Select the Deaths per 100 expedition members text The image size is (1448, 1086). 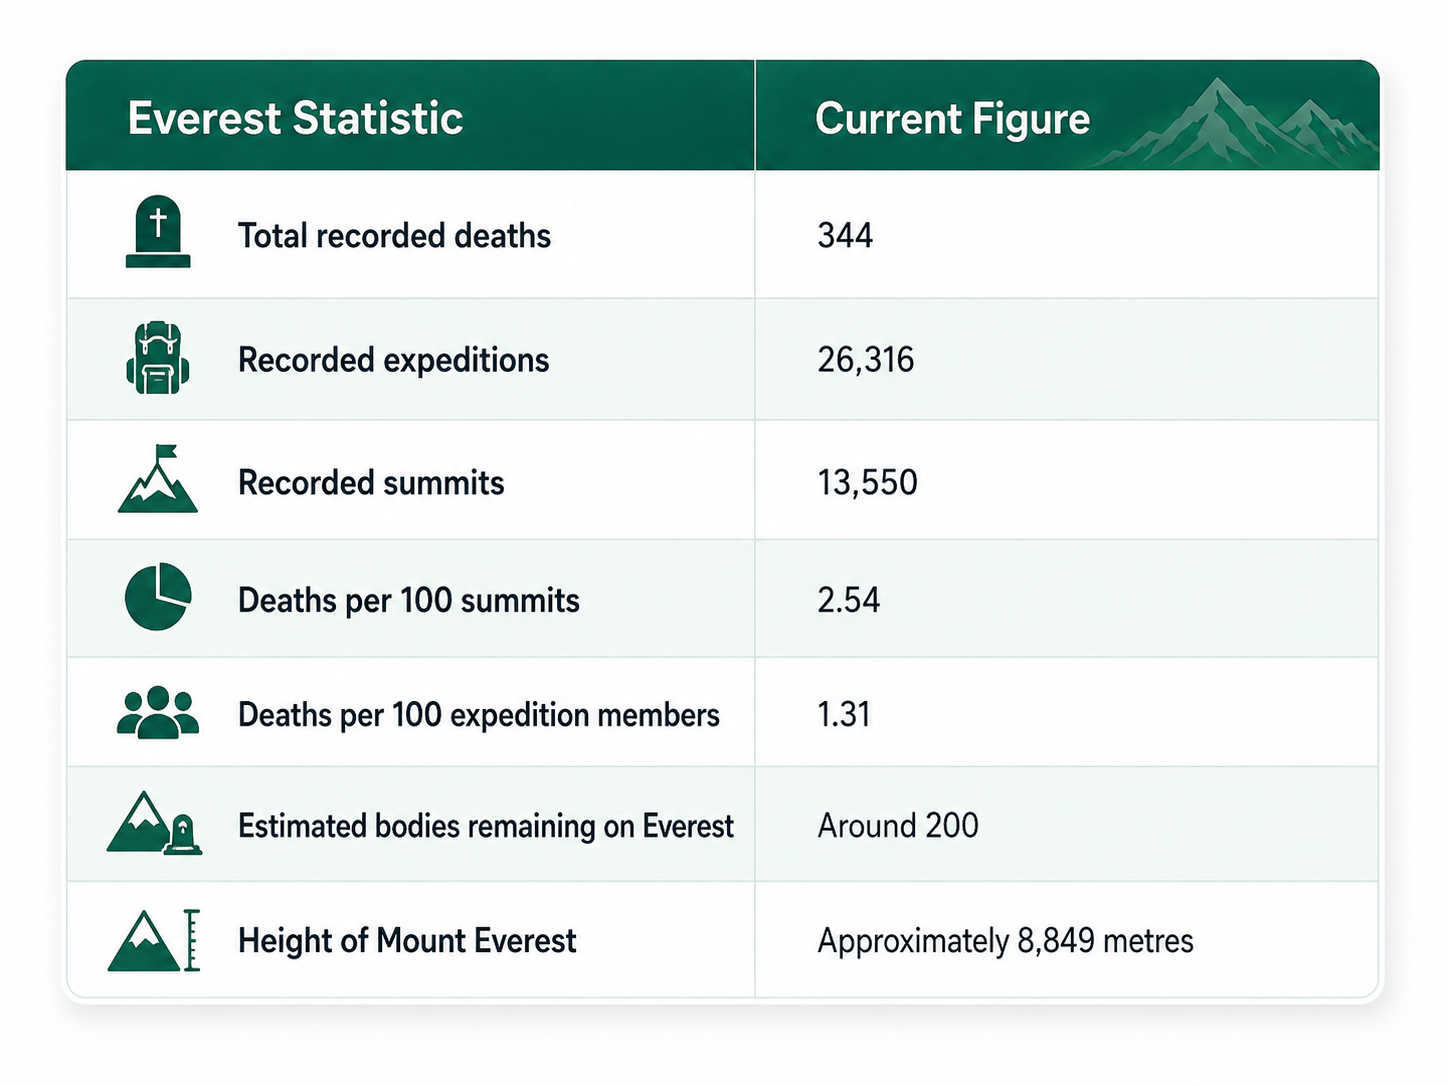tap(478, 715)
